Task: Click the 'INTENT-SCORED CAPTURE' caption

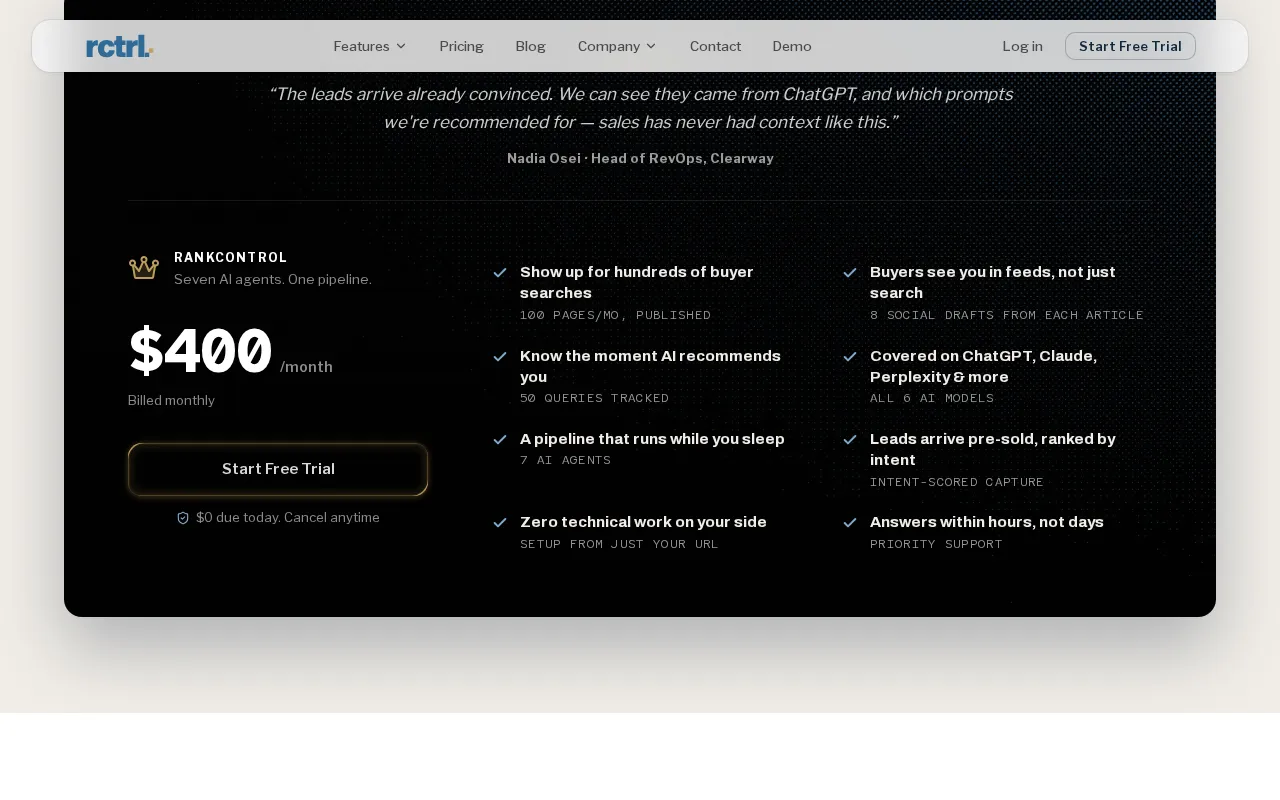Action: pos(957,482)
